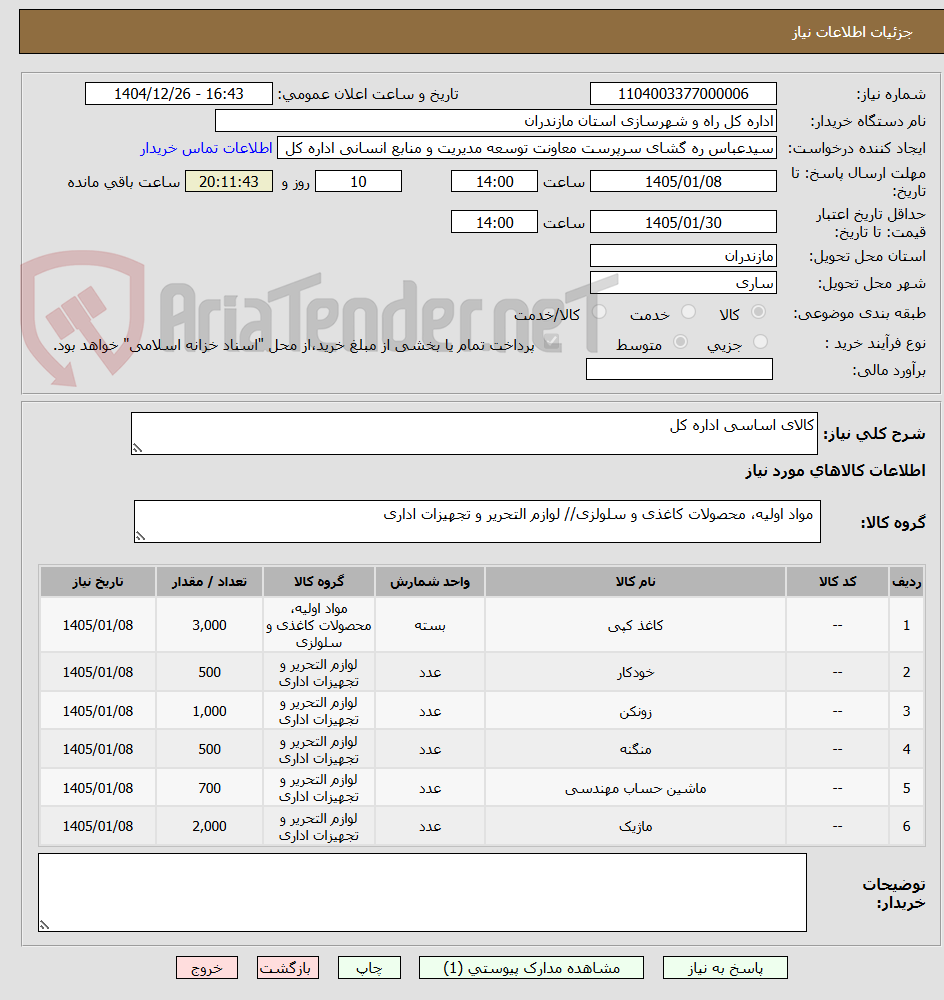The width and height of the screenshot is (944, 1000).
Task: Click the response deadline date 1405/01/08 field
Action: pos(683,182)
